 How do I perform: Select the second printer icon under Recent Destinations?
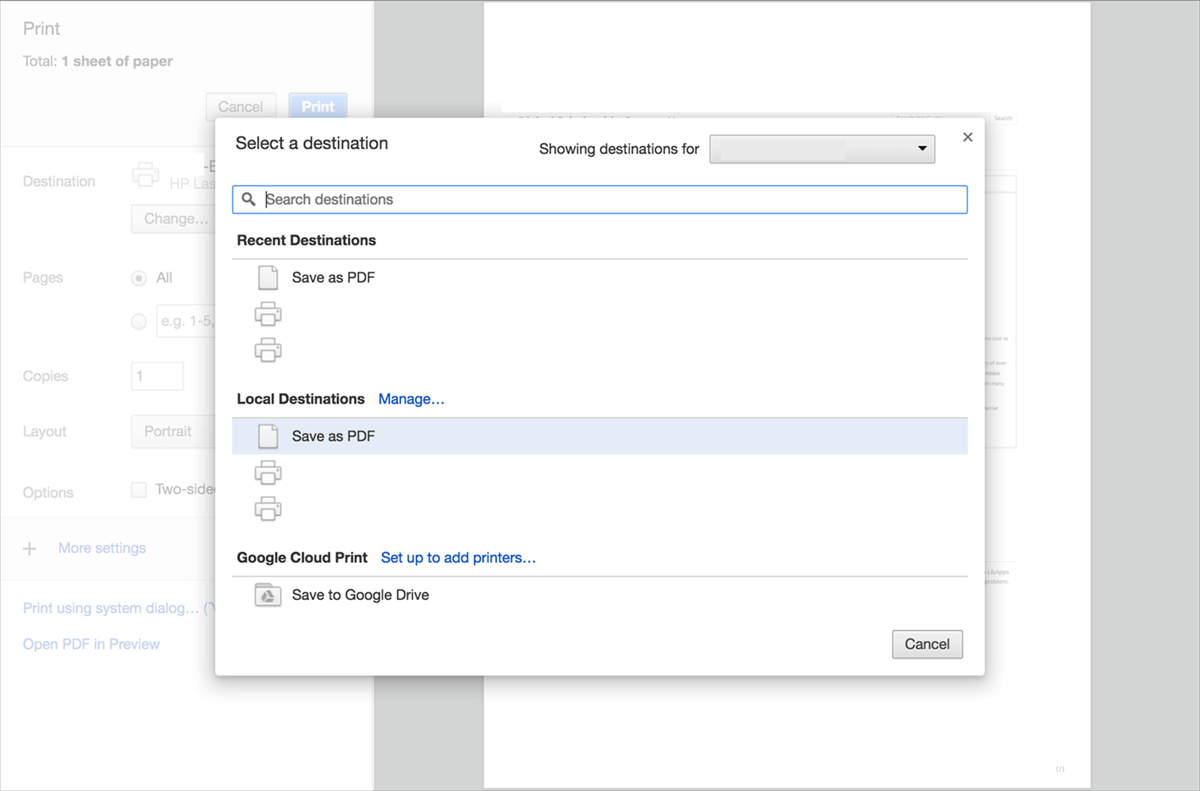(268, 350)
